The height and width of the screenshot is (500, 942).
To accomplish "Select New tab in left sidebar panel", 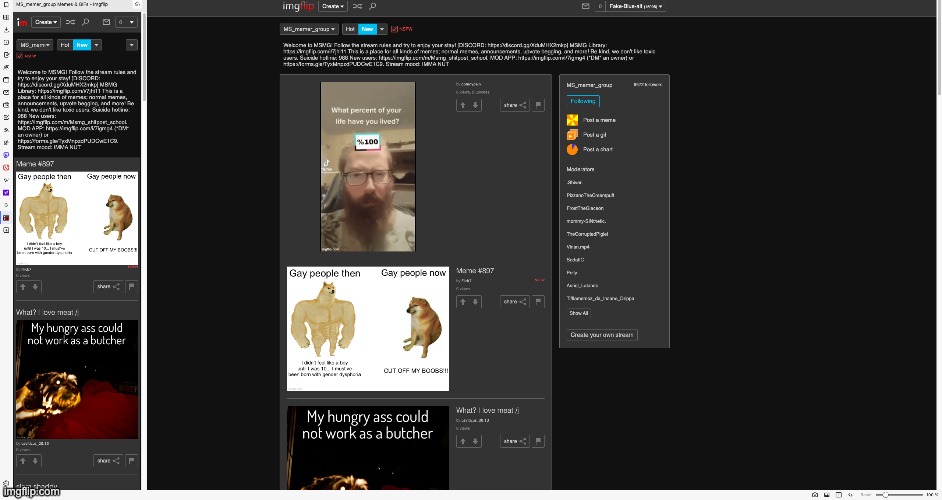I will (82, 45).
